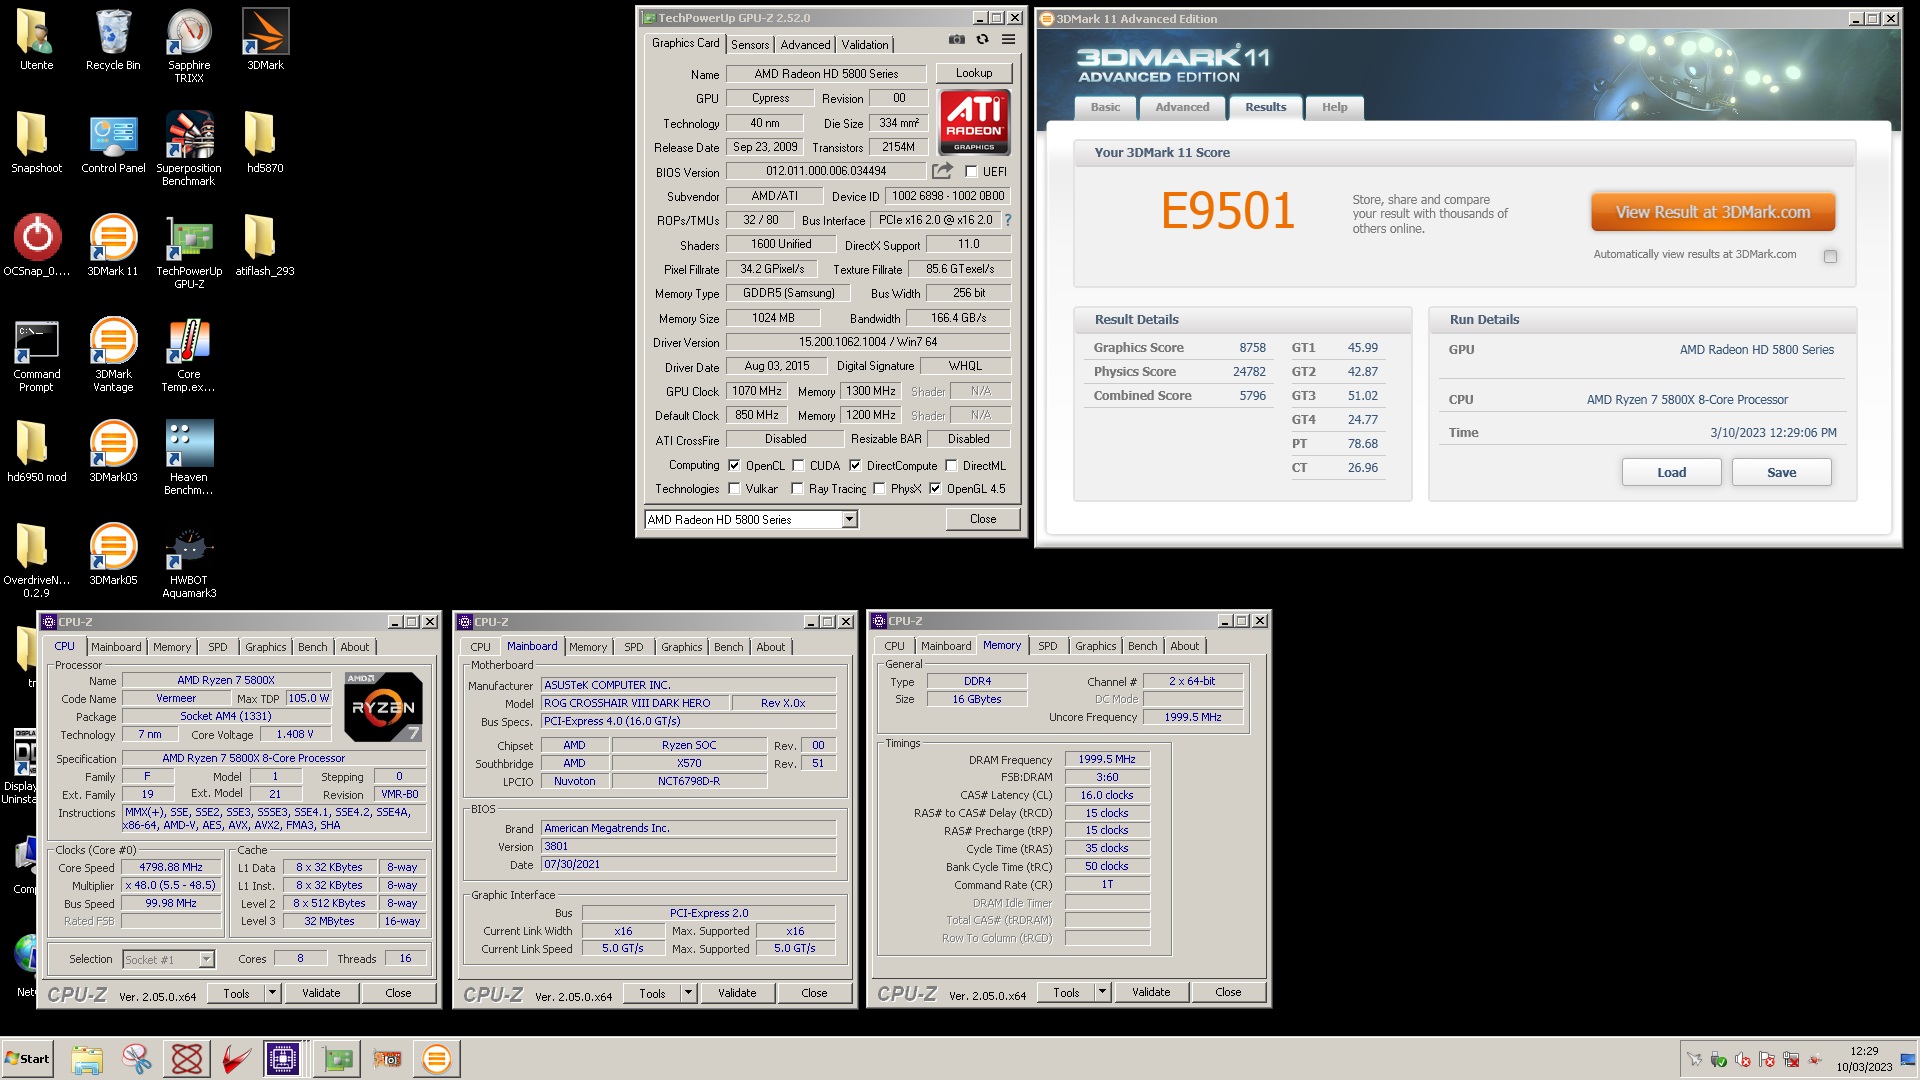Open the hd5870 folder
Image resolution: width=1920 pixels, height=1080 pixels.
pos(265,143)
